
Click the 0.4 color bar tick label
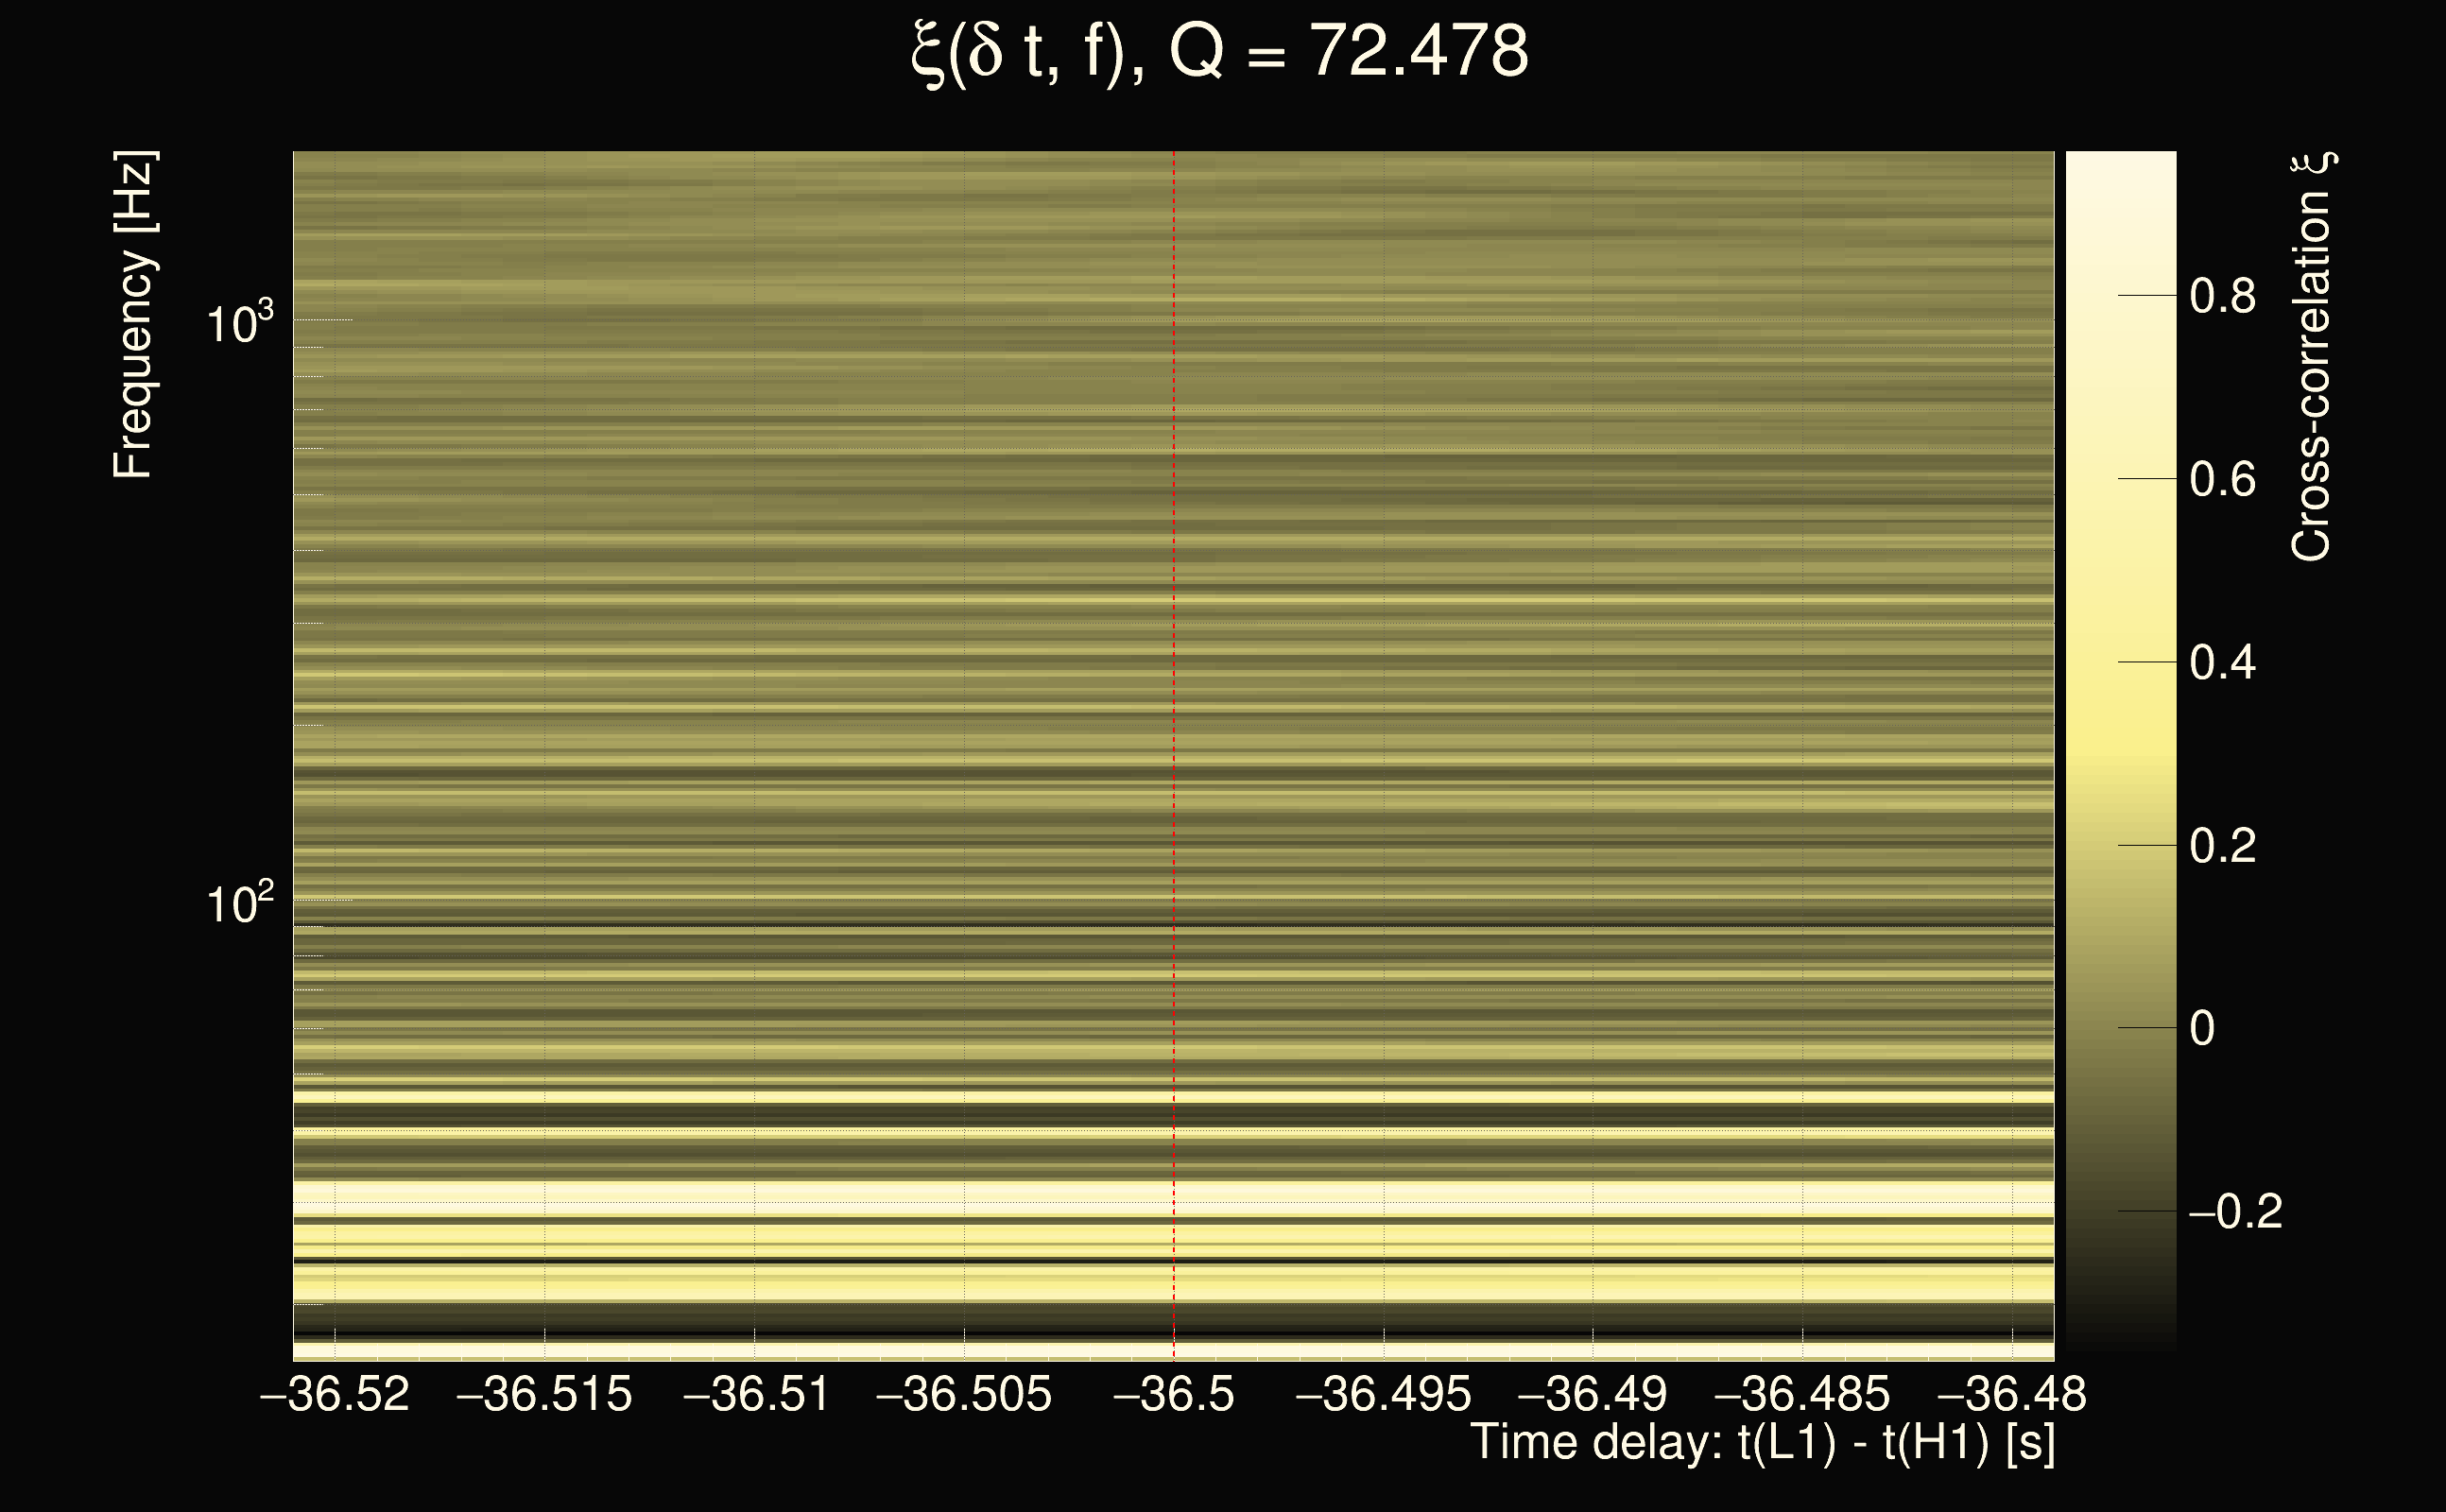pyautogui.click(x=2222, y=663)
